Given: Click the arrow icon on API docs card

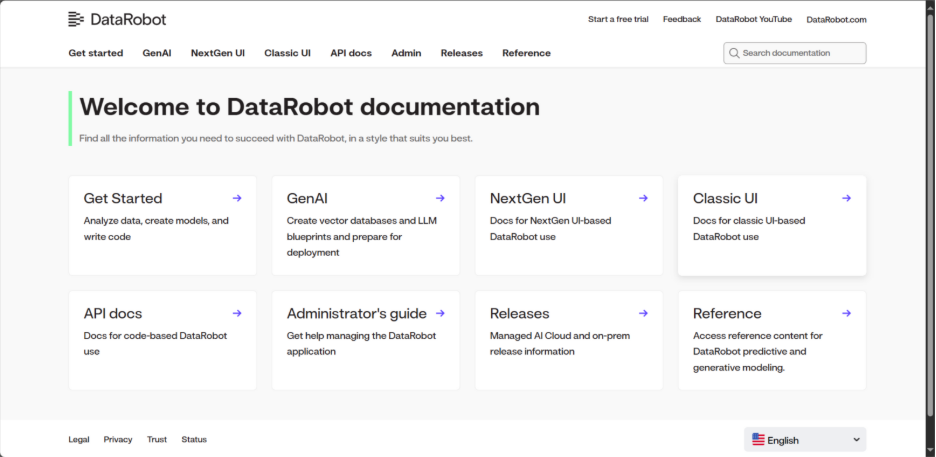Looking at the screenshot, I should 237,313.
